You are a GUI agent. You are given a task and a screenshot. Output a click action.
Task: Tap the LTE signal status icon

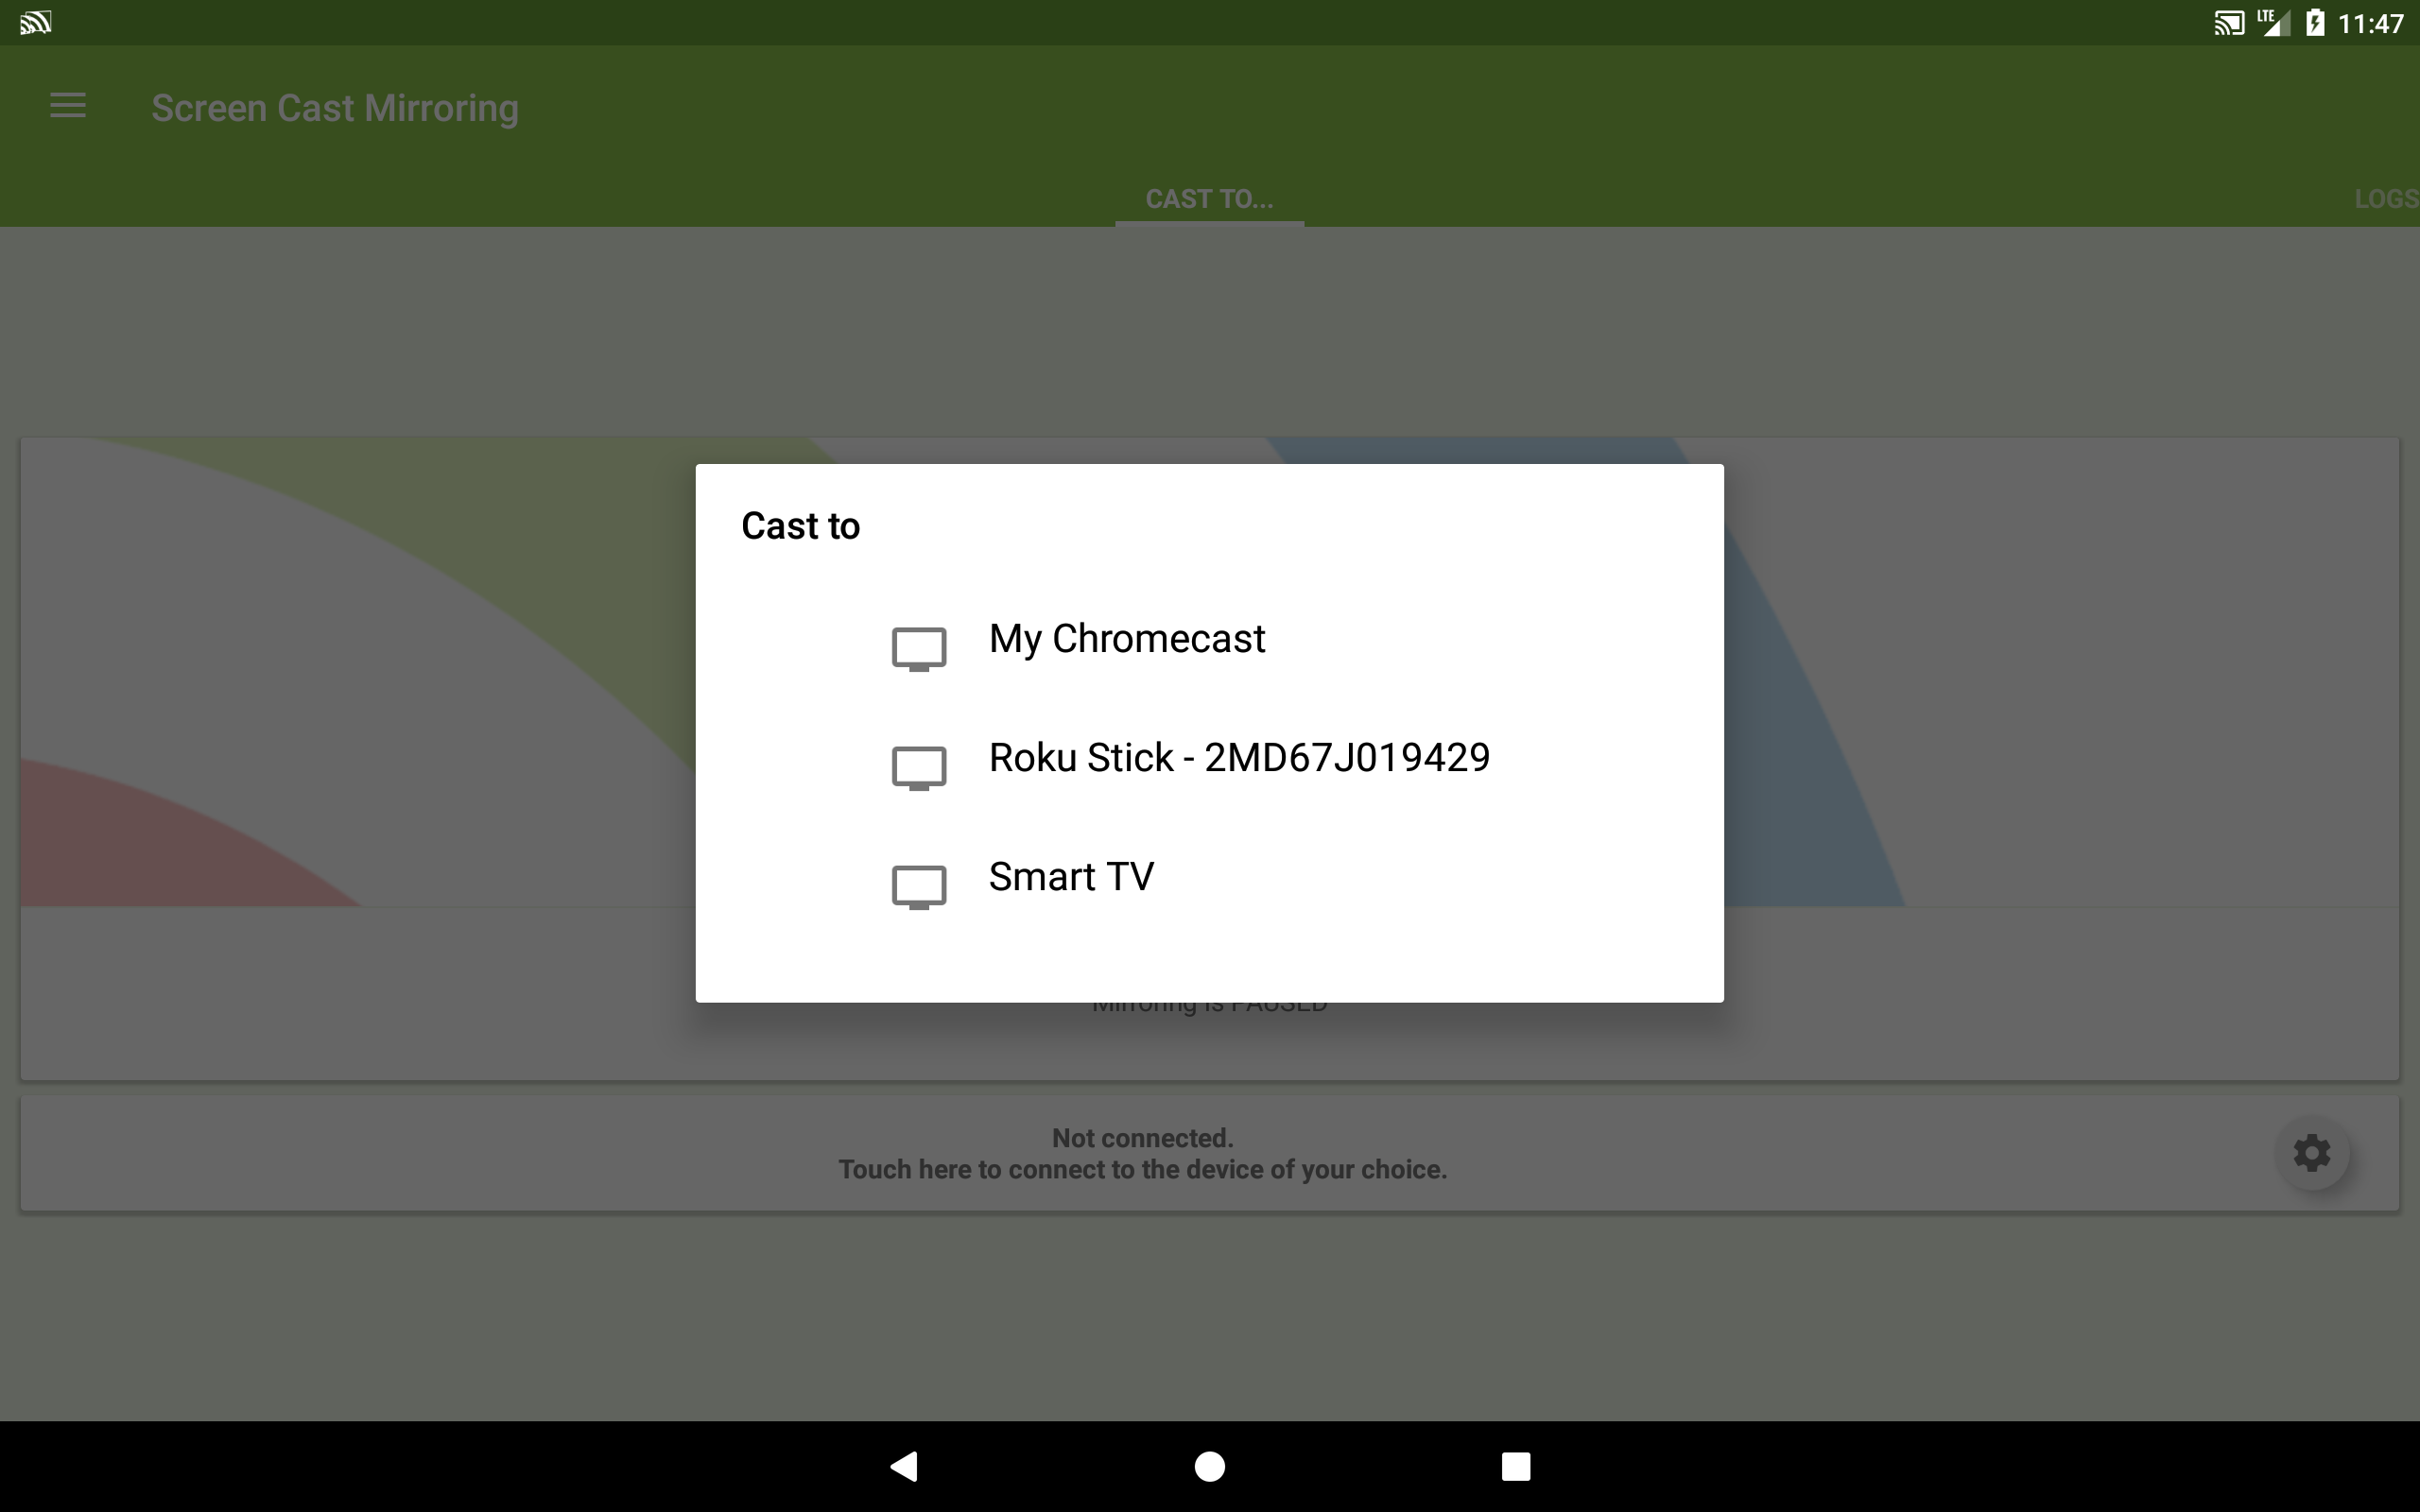click(x=2273, y=22)
